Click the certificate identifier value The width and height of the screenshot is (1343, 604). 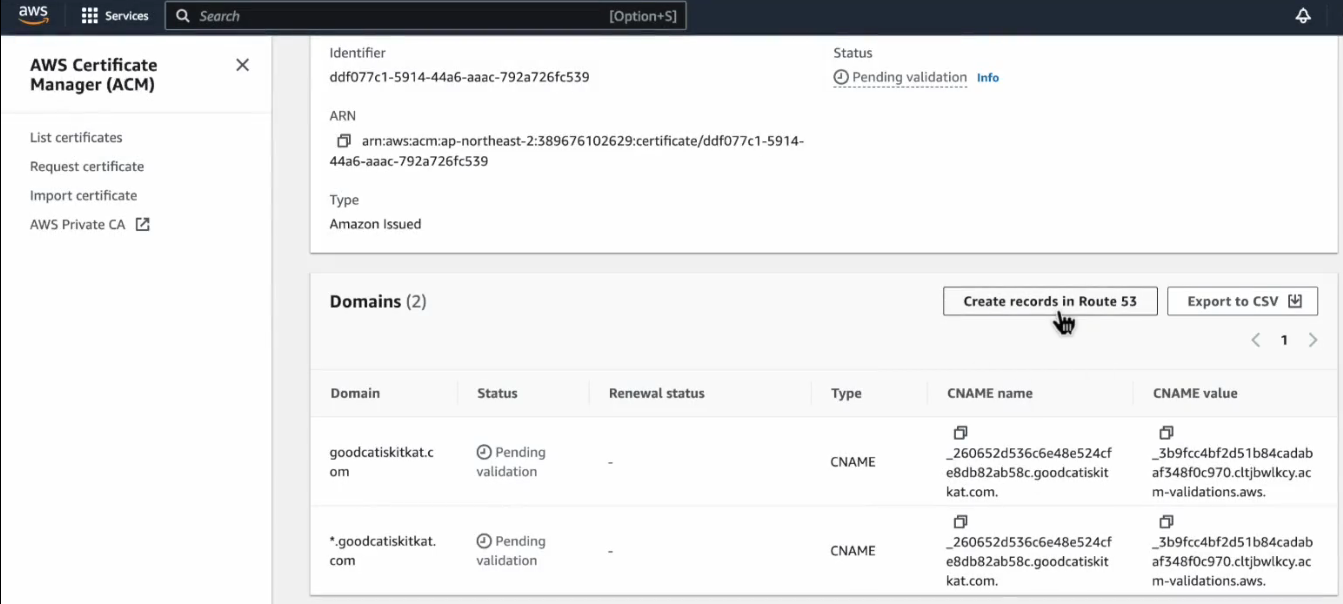pos(459,77)
